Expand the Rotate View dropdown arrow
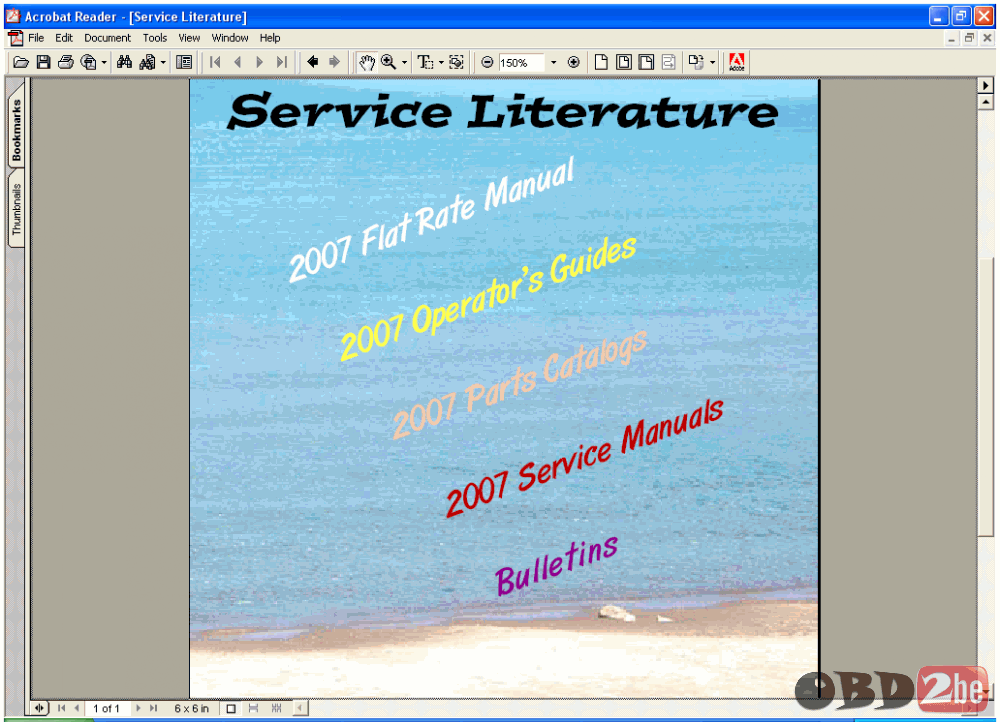Viewport: 1000px width, 722px height. point(712,63)
